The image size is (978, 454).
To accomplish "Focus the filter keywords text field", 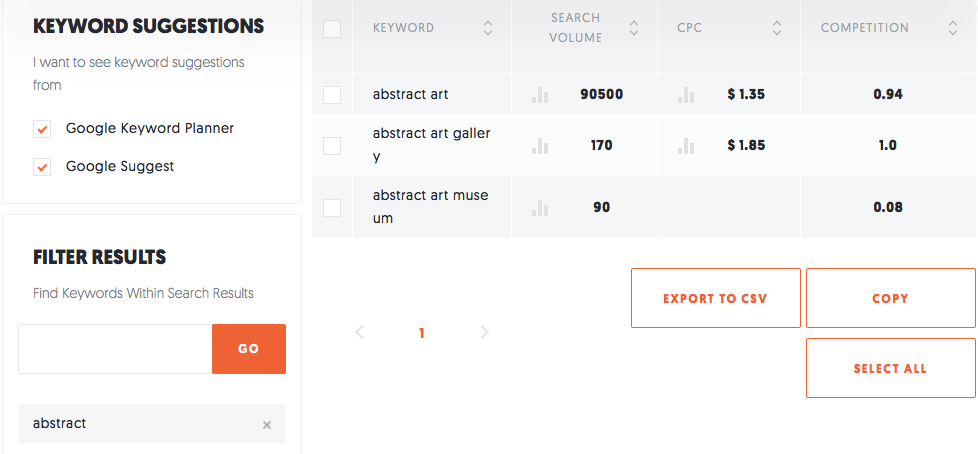I will [x=115, y=349].
